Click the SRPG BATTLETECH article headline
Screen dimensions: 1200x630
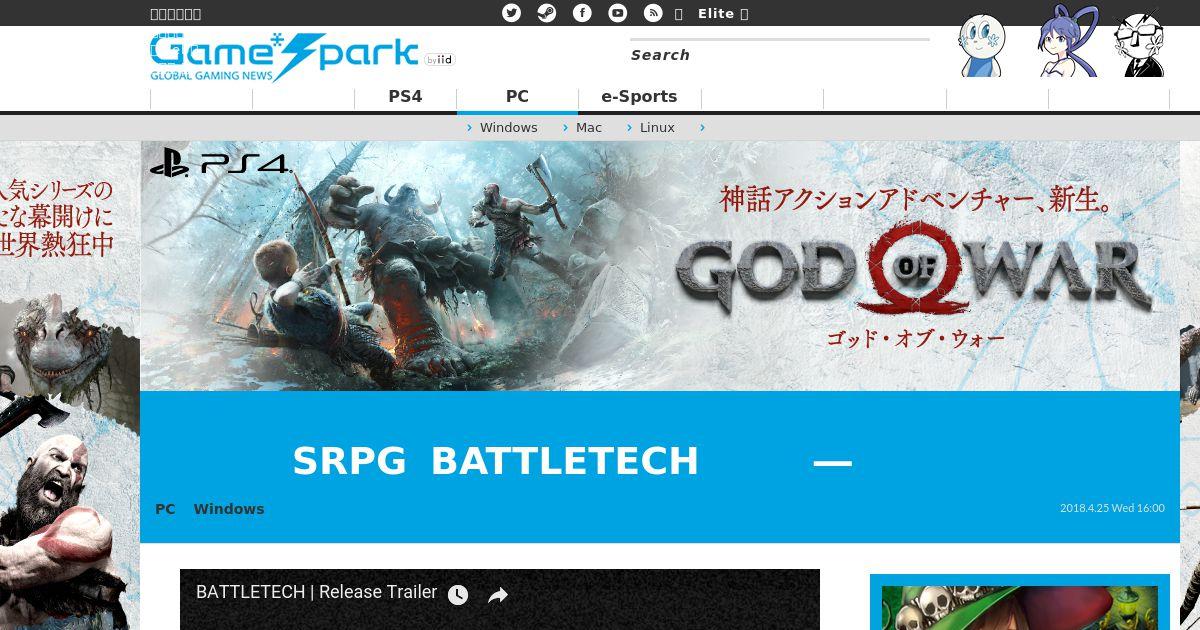coord(572,461)
